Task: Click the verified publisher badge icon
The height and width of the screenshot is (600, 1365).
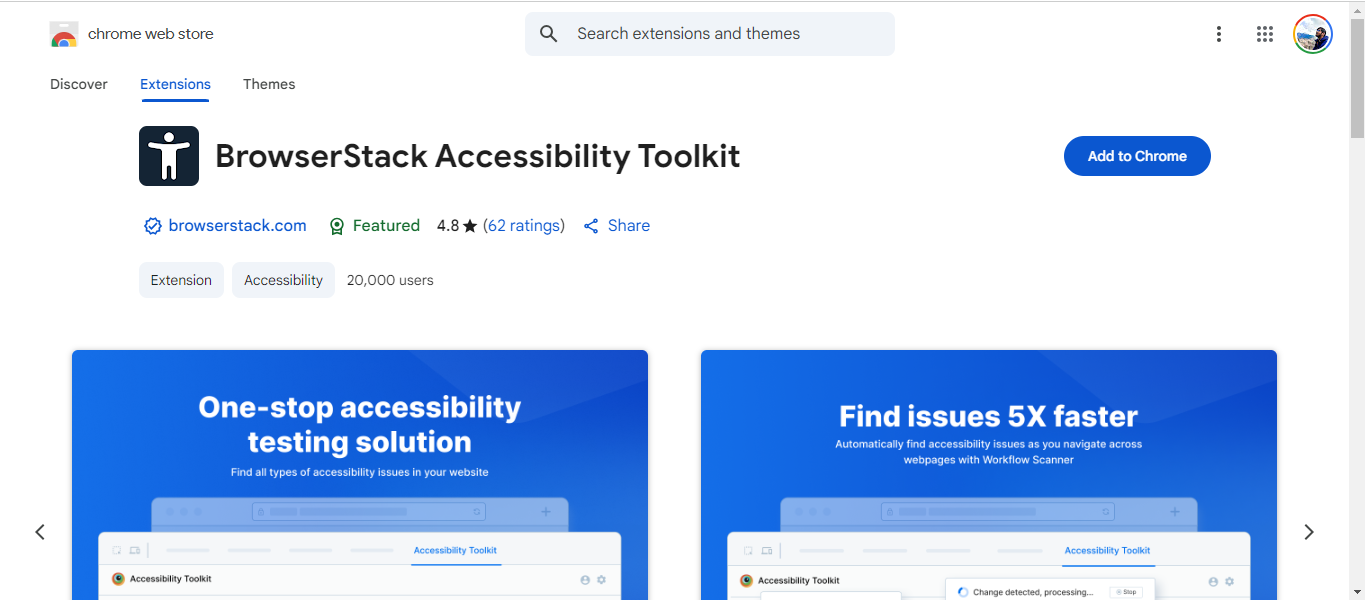Action: click(x=153, y=226)
